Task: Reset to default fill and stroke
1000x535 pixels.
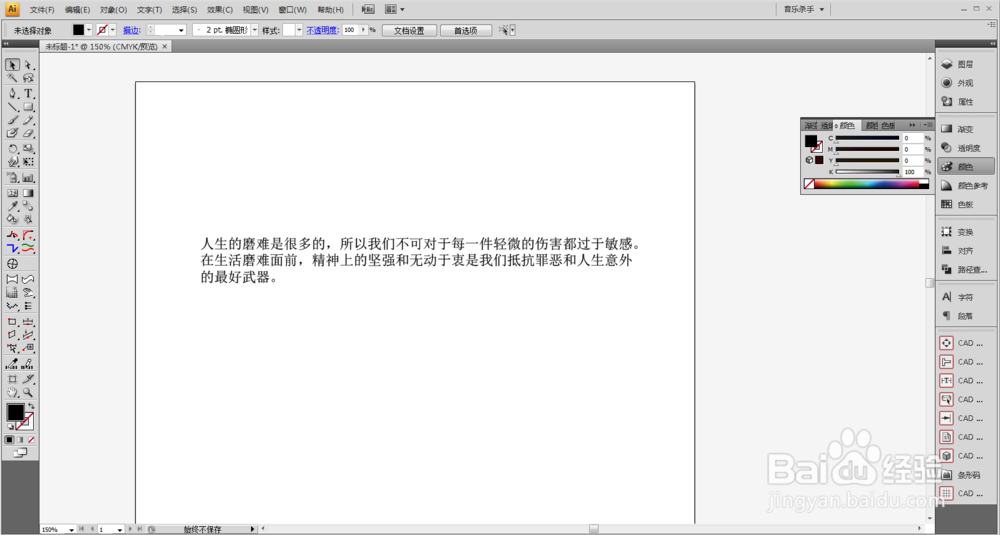Action: click(10, 426)
